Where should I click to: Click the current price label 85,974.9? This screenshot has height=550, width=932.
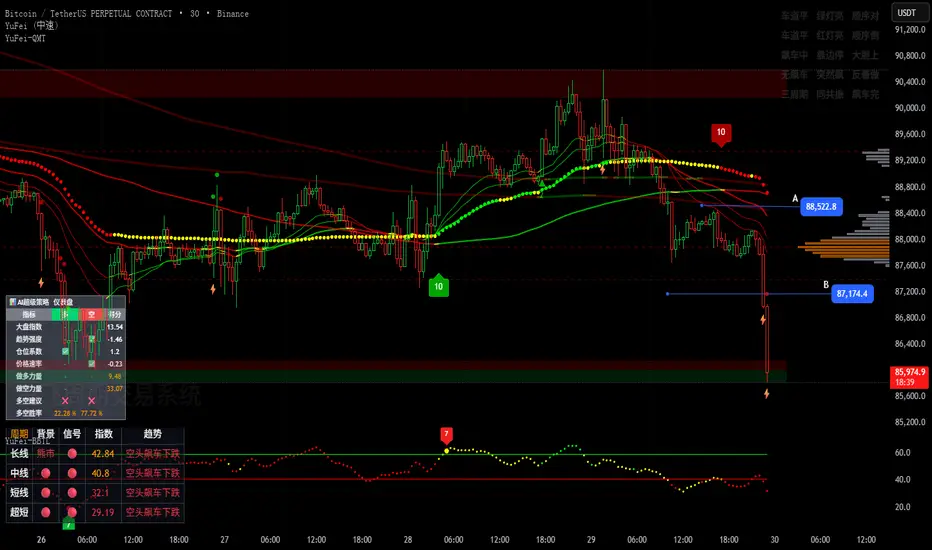(909, 377)
